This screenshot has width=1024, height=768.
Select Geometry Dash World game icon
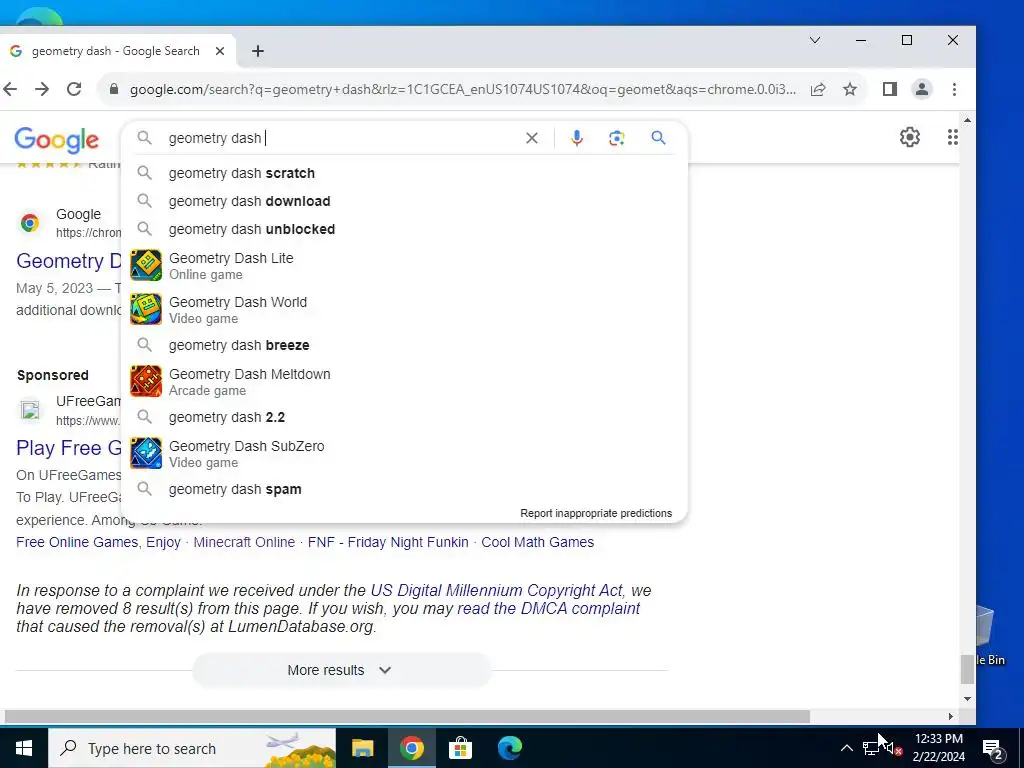pyautogui.click(x=146, y=310)
